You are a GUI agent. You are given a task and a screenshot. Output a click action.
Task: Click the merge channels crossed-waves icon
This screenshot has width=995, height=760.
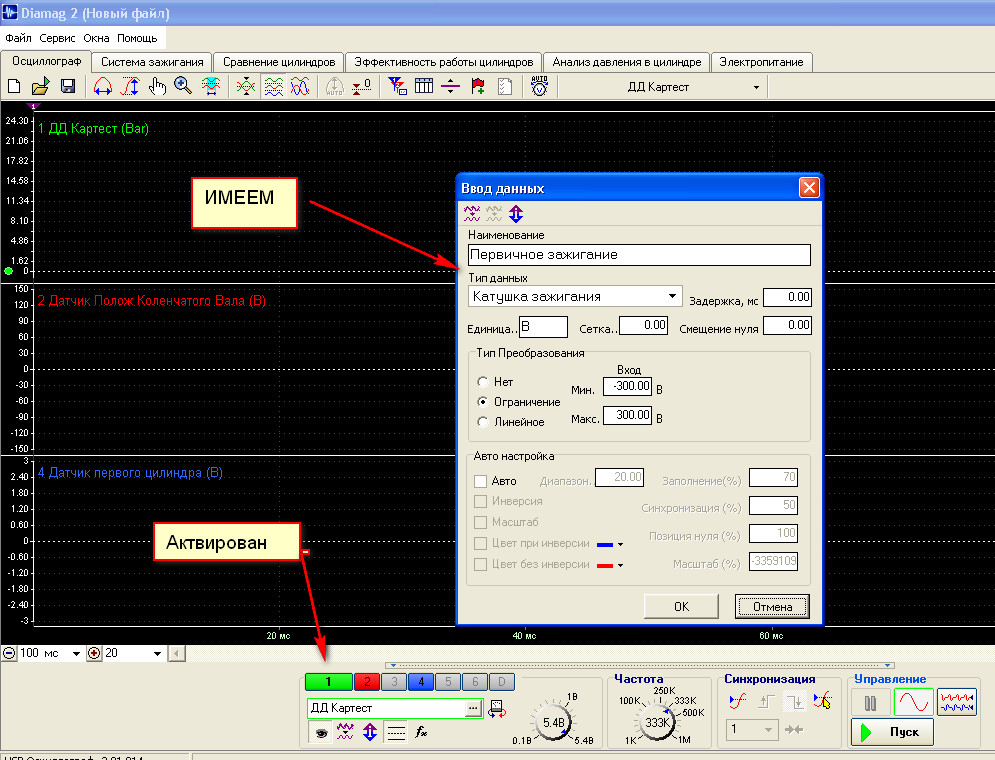pos(246,86)
